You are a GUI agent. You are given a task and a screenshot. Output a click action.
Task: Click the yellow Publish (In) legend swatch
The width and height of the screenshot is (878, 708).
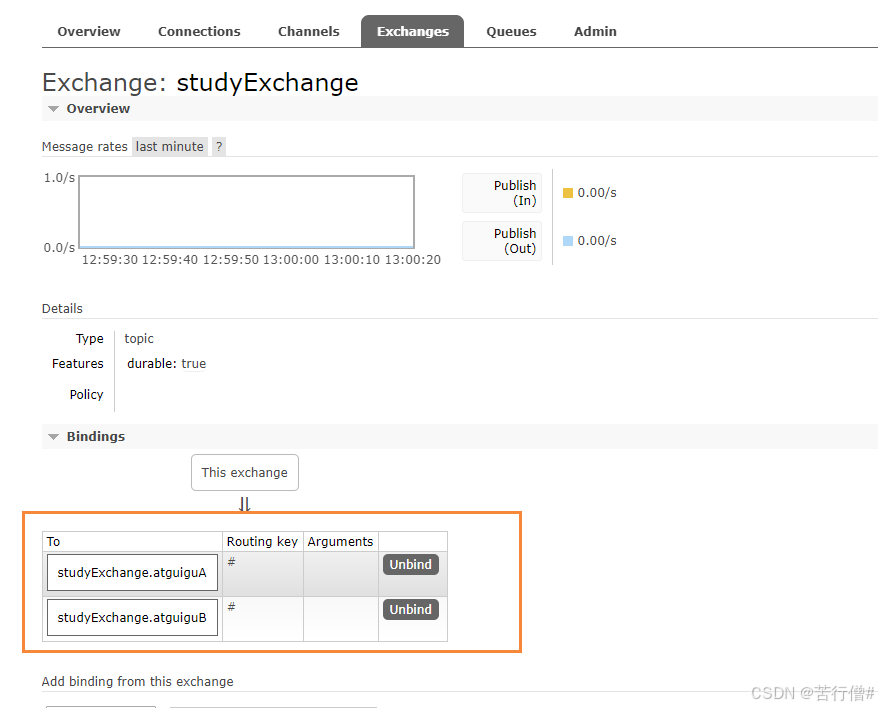click(568, 193)
